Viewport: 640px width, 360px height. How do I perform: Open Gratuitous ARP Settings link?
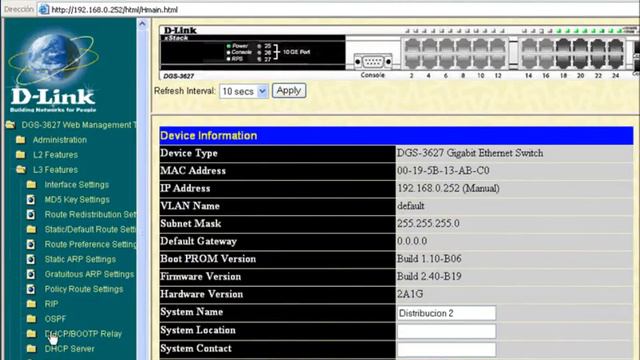click(x=89, y=274)
